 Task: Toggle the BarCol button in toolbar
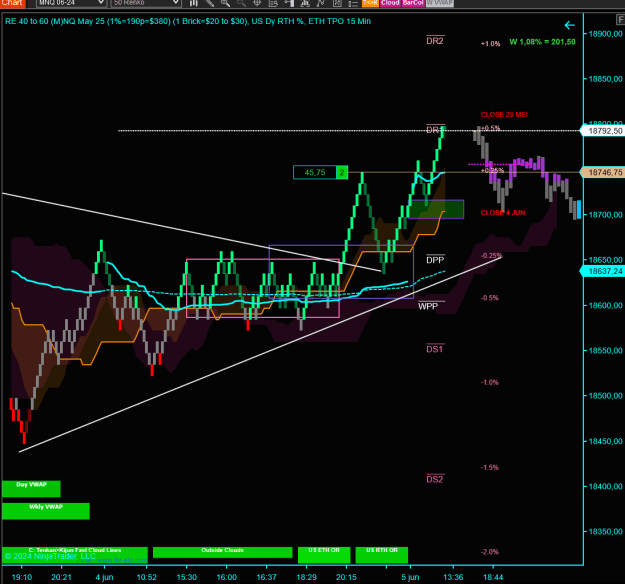point(413,3)
